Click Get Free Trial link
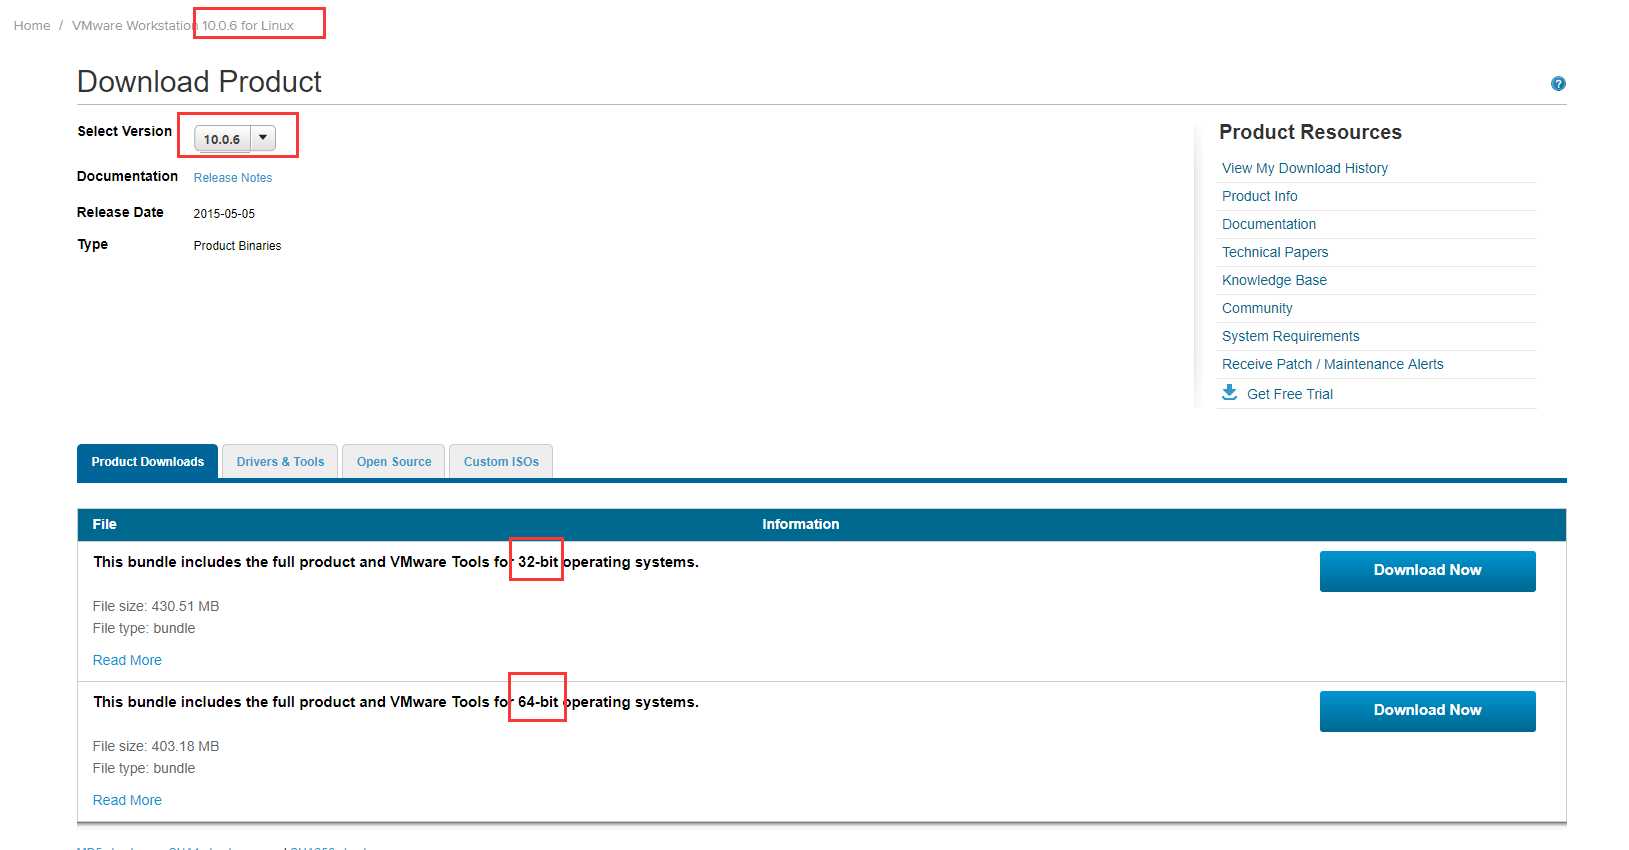 coord(1290,394)
